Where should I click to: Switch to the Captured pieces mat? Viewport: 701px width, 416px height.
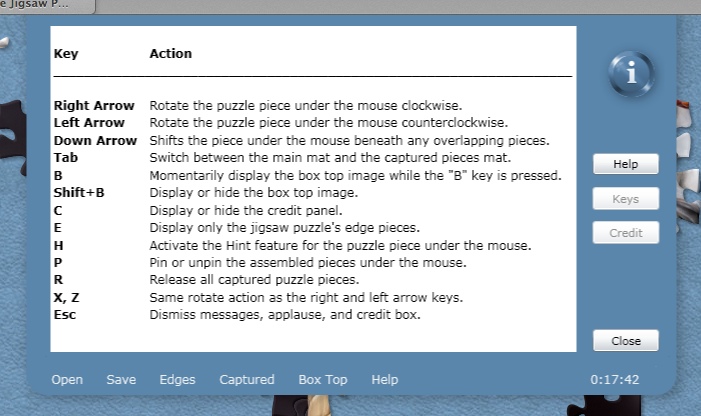point(246,380)
